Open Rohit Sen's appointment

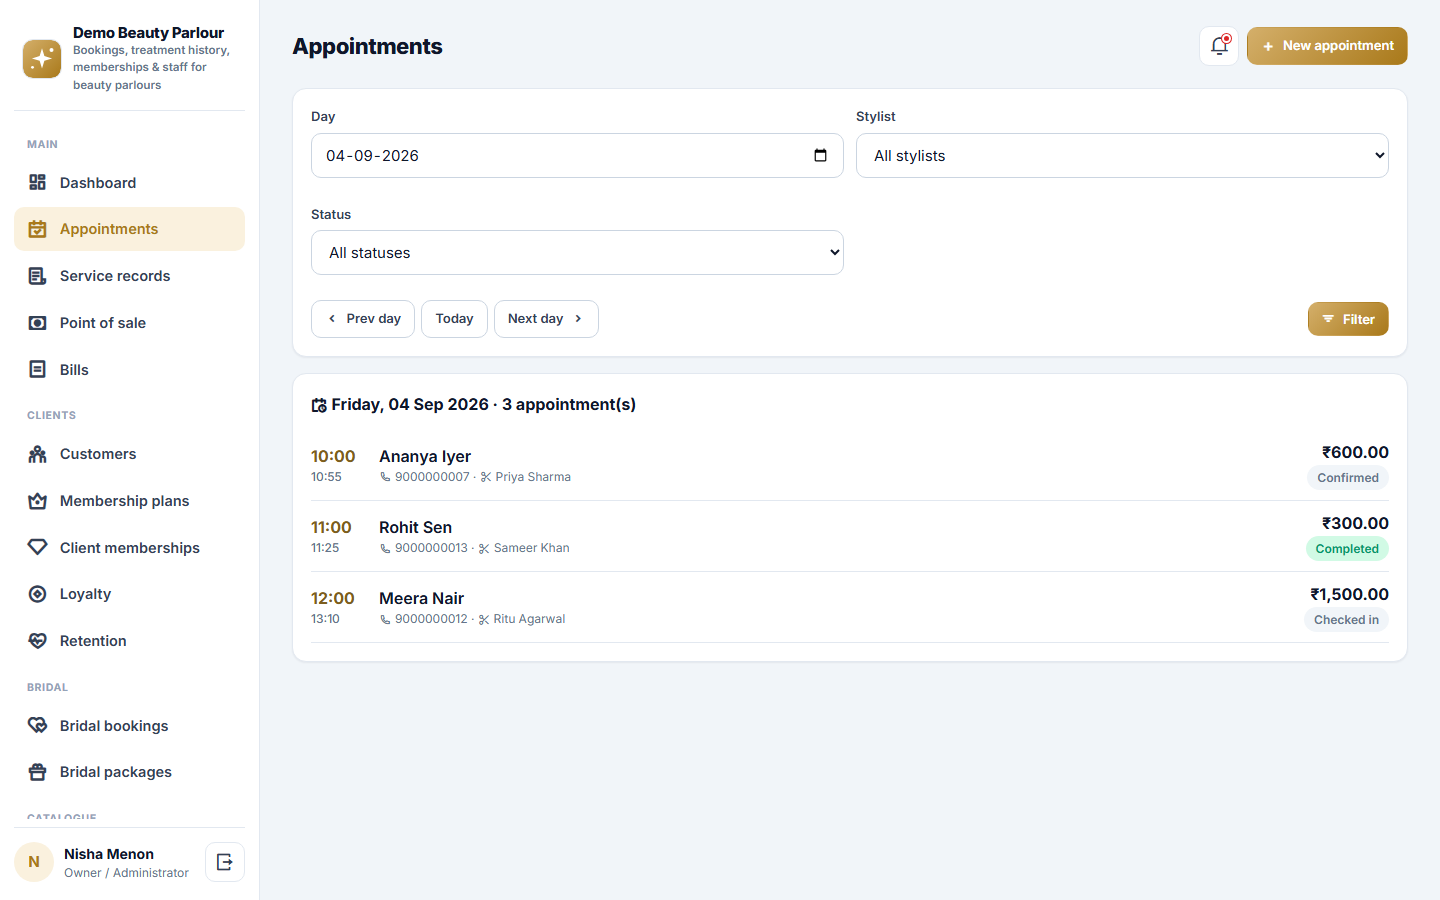[x=850, y=536]
